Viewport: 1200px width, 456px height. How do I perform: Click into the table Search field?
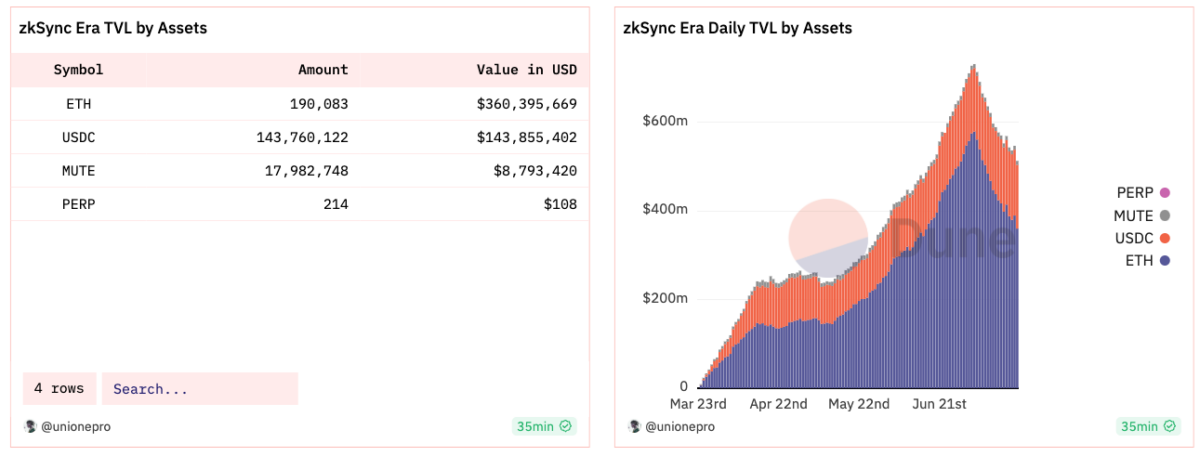(199, 389)
